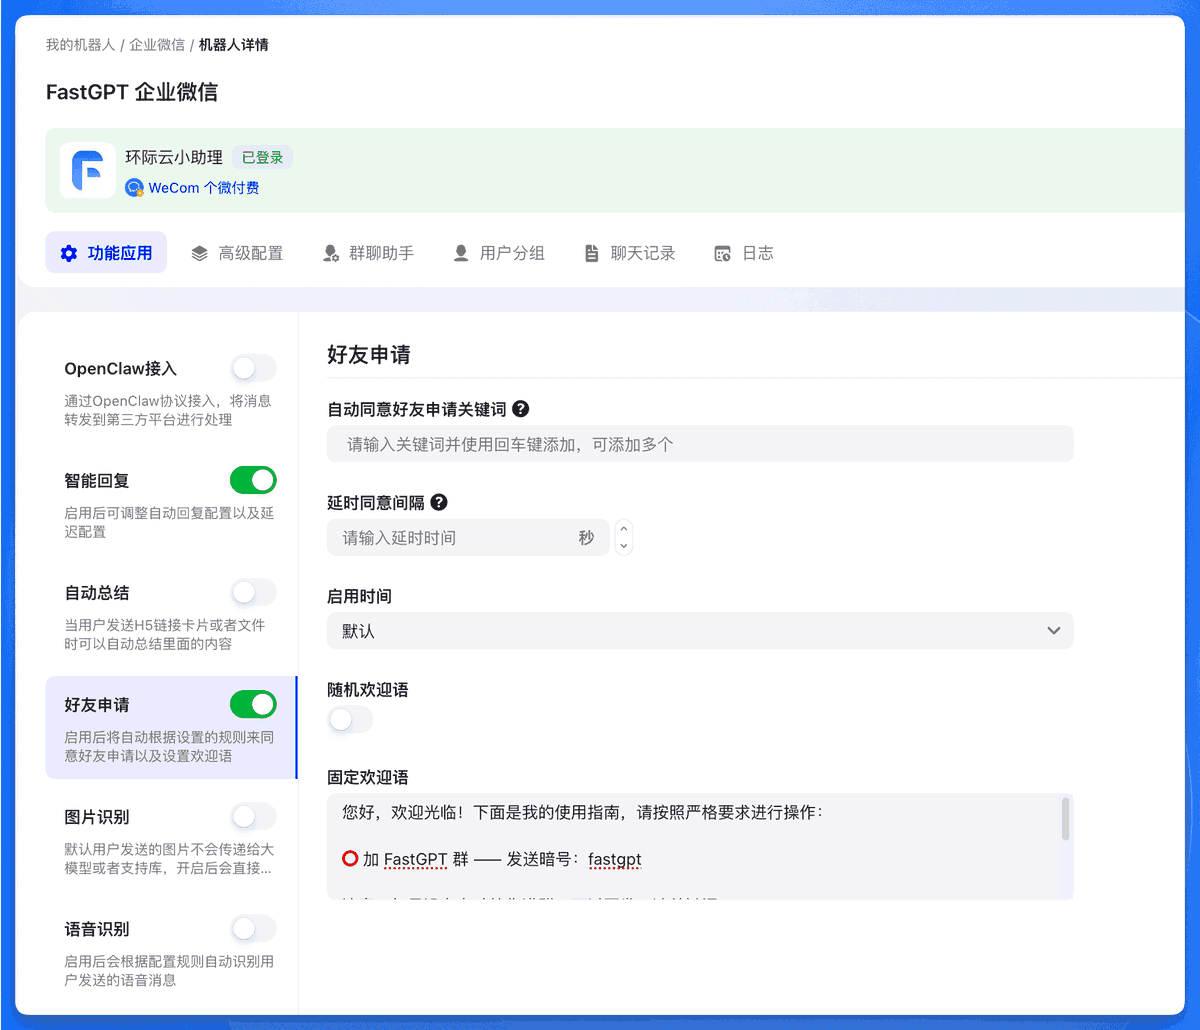The image size is (1200, 1030).
Task: Click the 企业微信 breadcrumb link
Action: click(x=157, y=45)
